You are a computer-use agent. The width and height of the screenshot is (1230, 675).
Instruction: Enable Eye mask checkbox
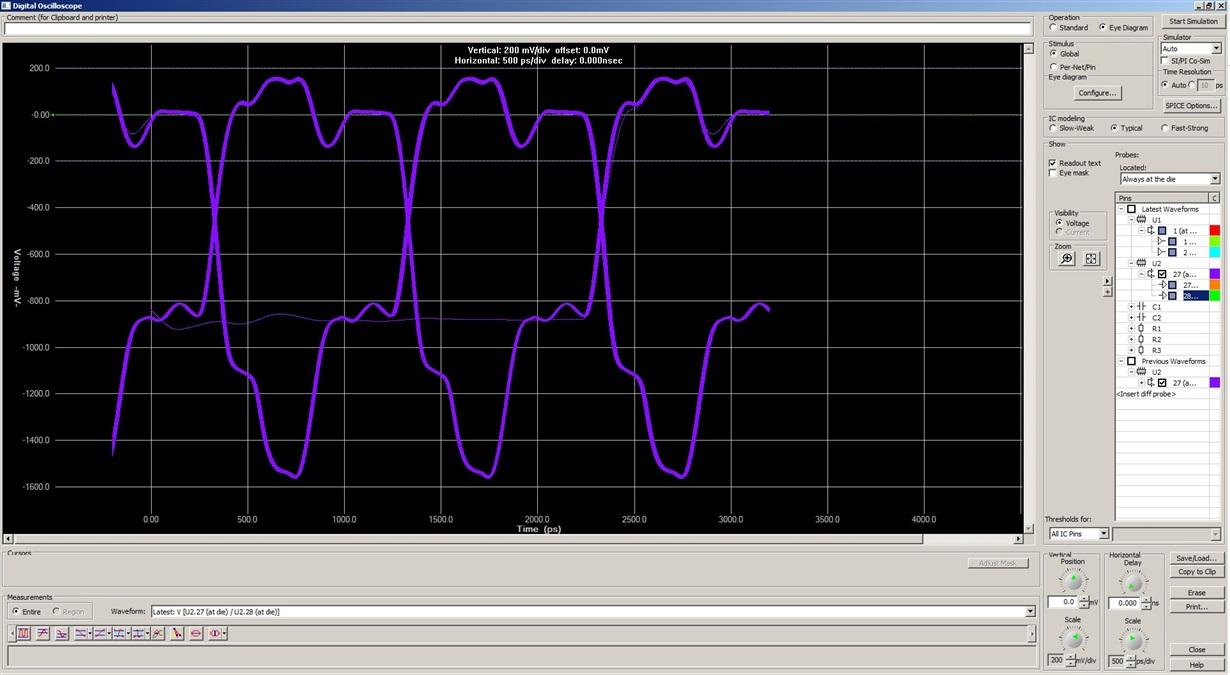tap(1053, 173)
